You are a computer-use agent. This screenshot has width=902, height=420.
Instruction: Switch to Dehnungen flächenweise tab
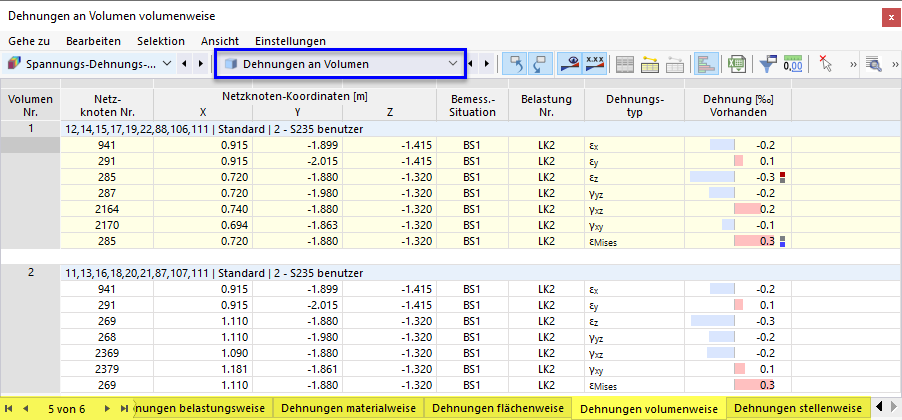(x=498, y=408)
